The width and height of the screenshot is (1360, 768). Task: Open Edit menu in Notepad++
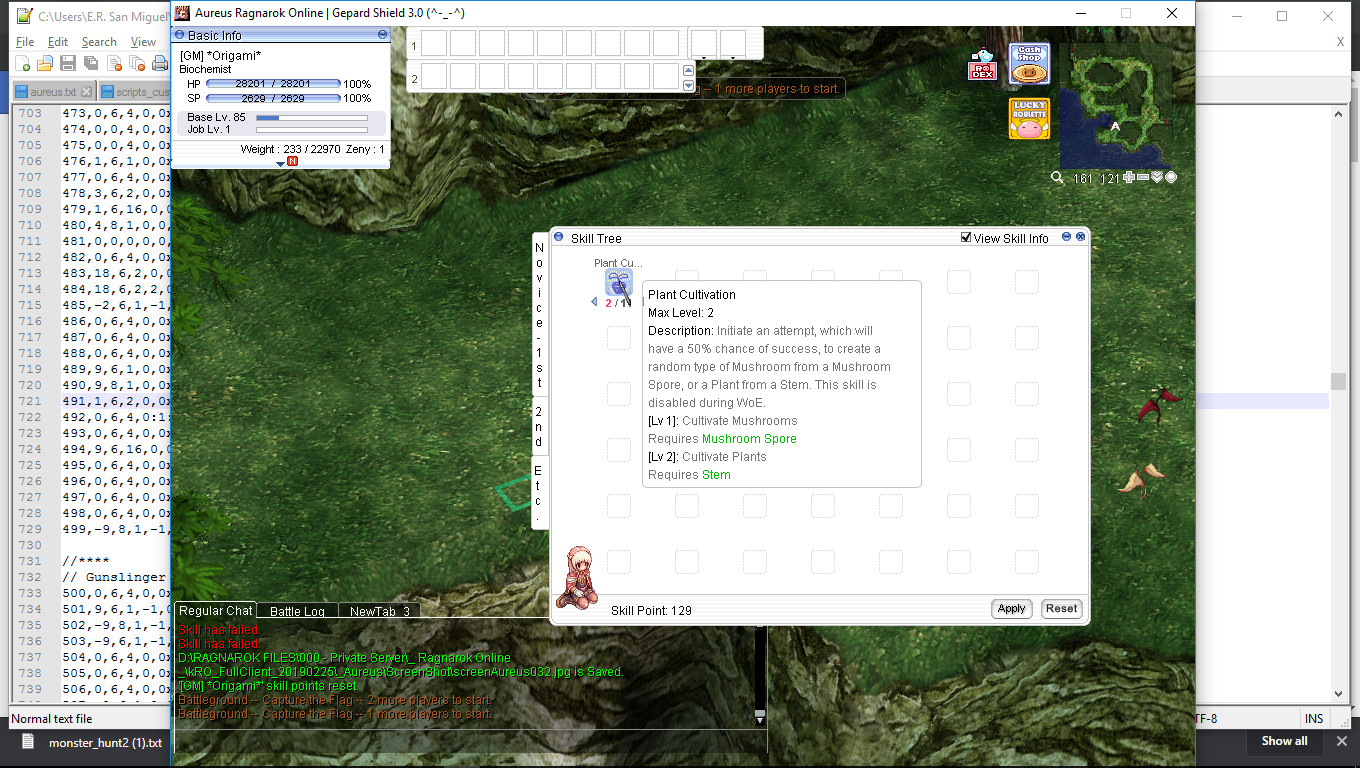pyautogui.click(x=58, y=42)
